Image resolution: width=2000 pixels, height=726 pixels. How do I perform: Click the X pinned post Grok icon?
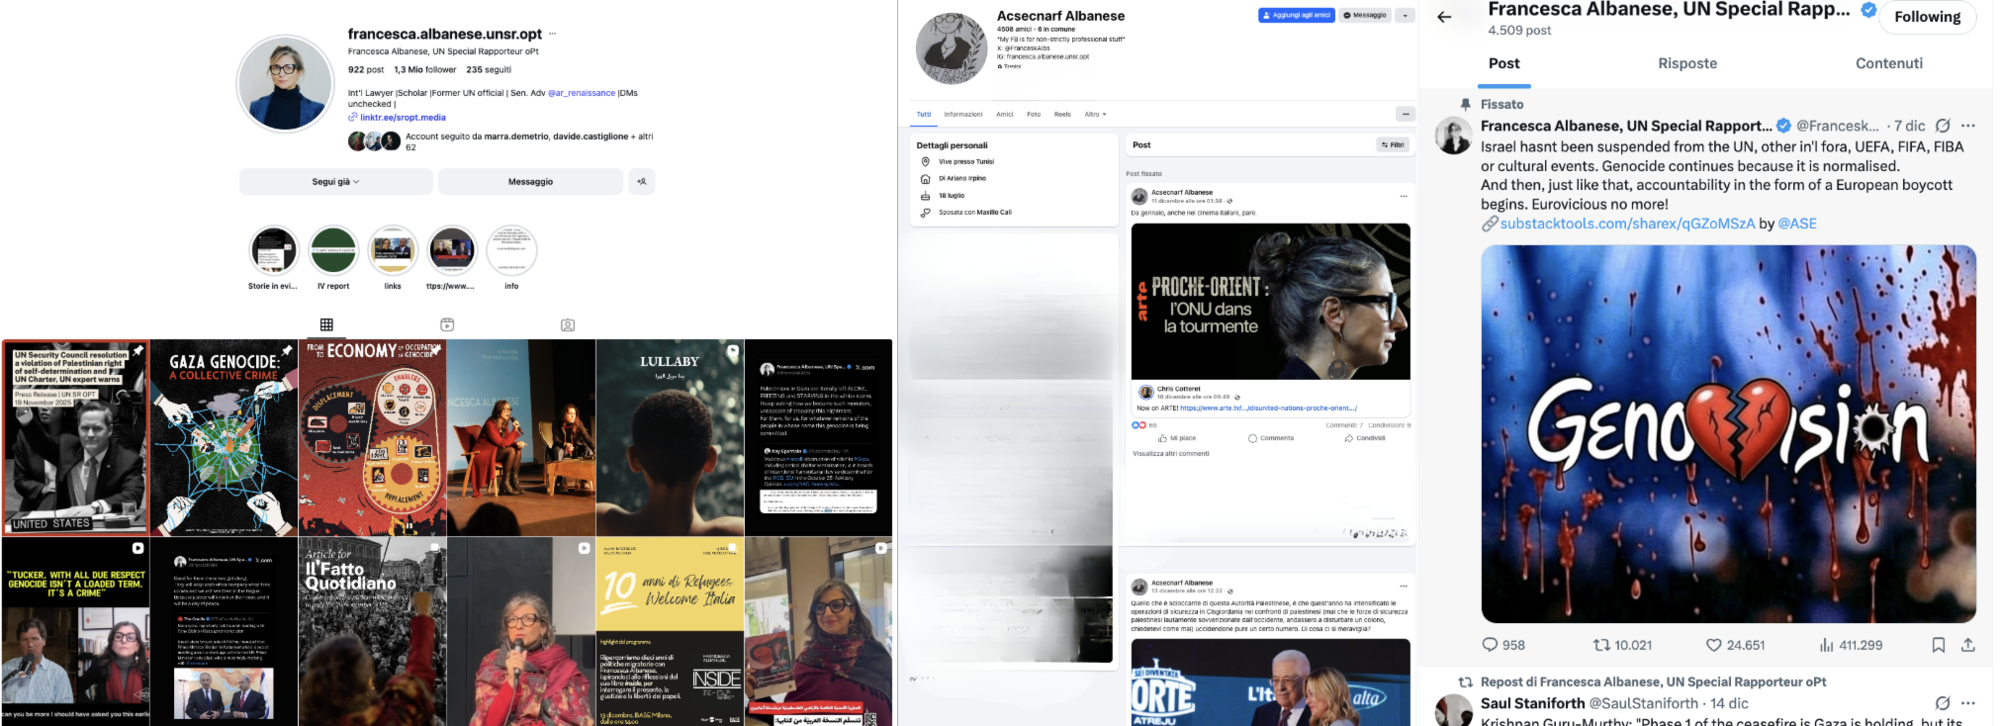tap(1942, 126)
